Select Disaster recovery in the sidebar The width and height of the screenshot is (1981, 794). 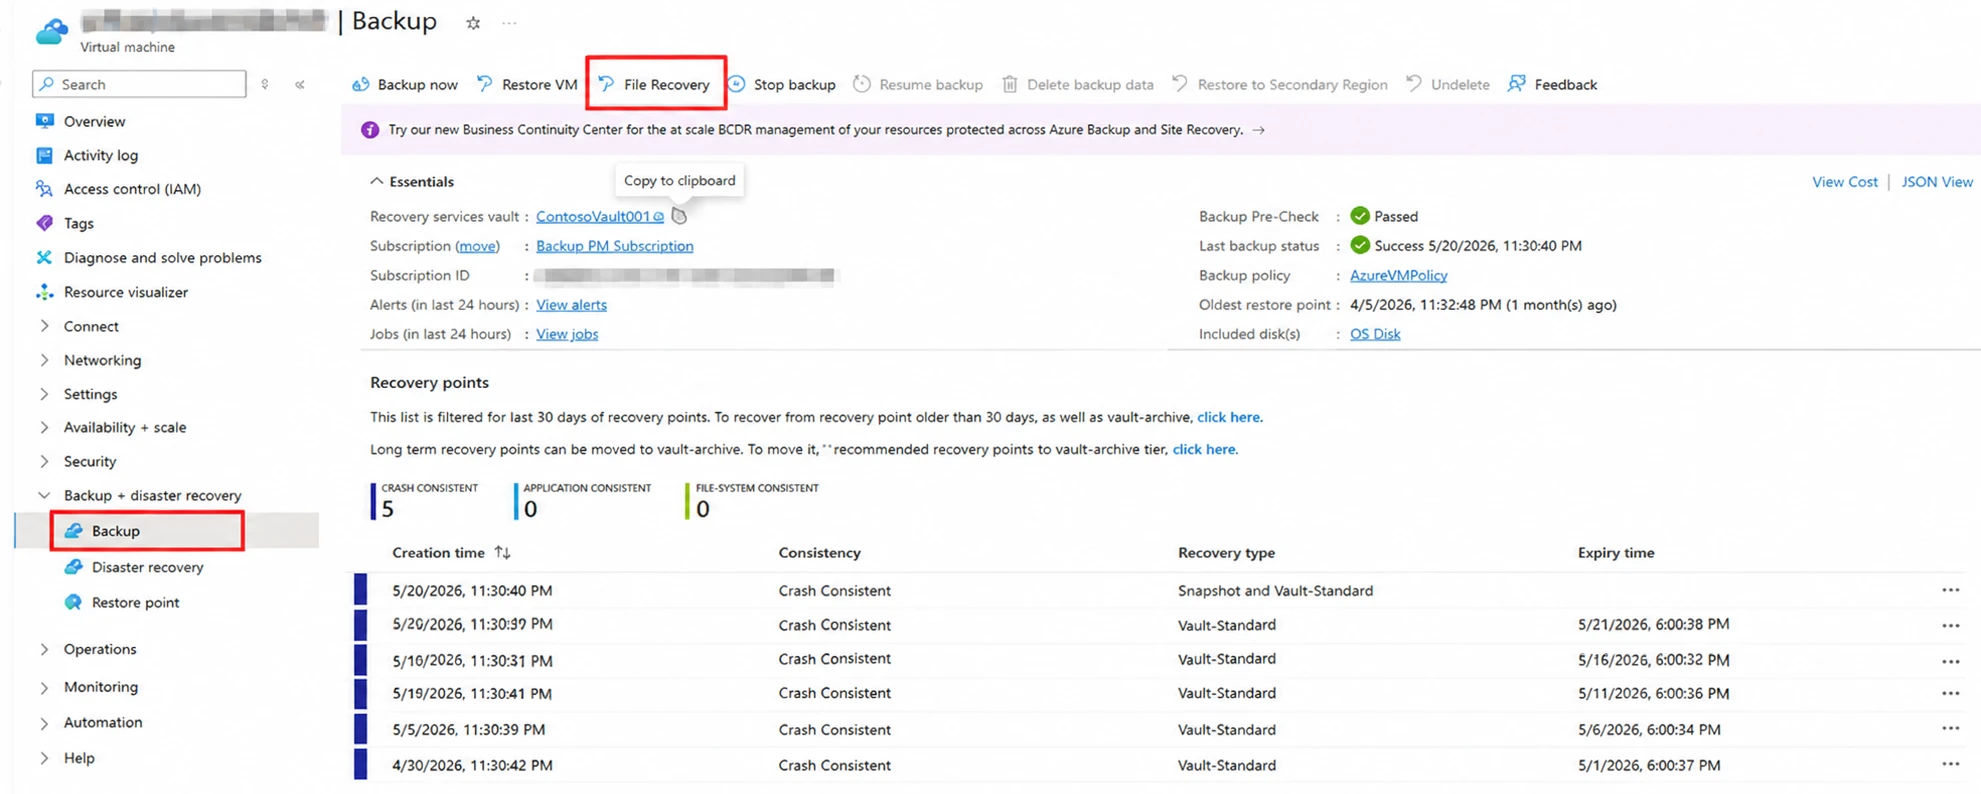point(147,567)
